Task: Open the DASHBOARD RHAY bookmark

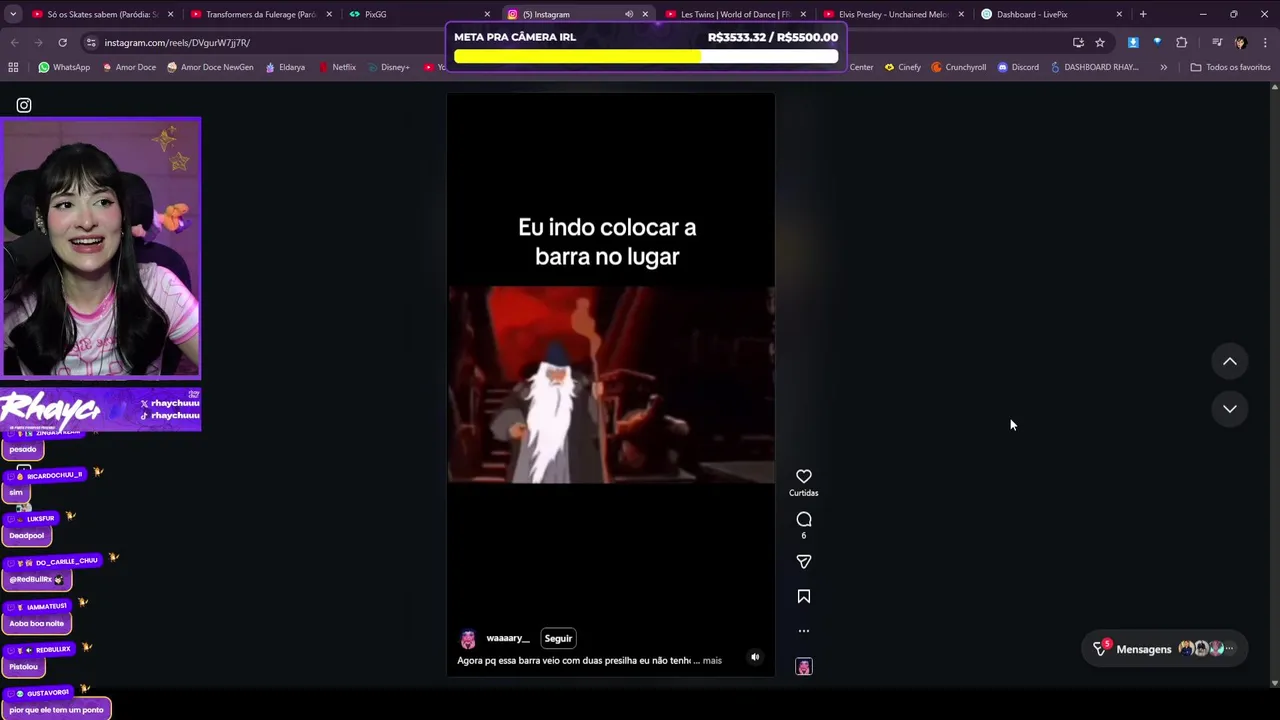Action: [1094, 67]
